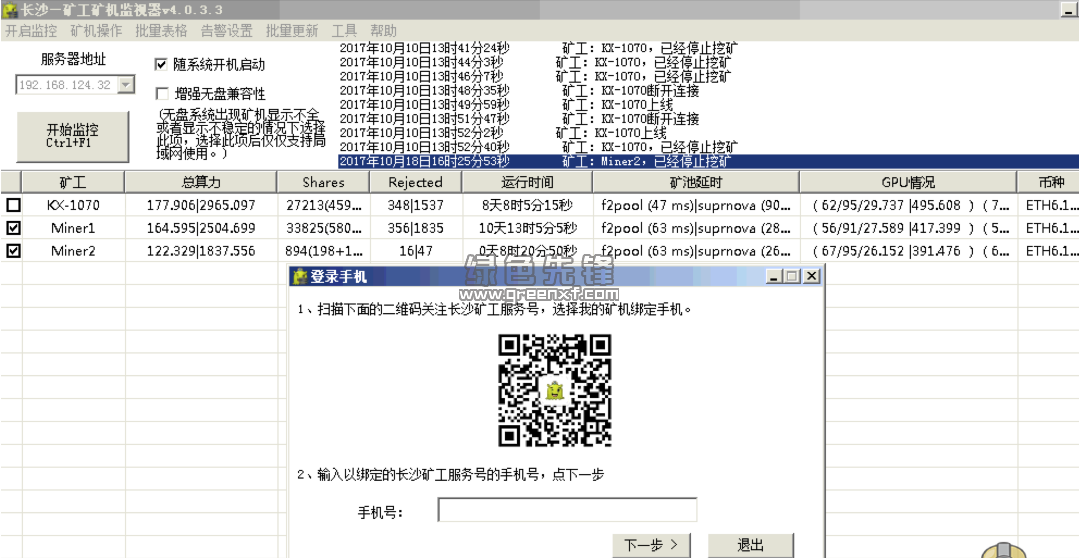Click the 矿工 column header
Viewport: 1079px width, 558px height.
pyautogui.click(x=73, y=182)
